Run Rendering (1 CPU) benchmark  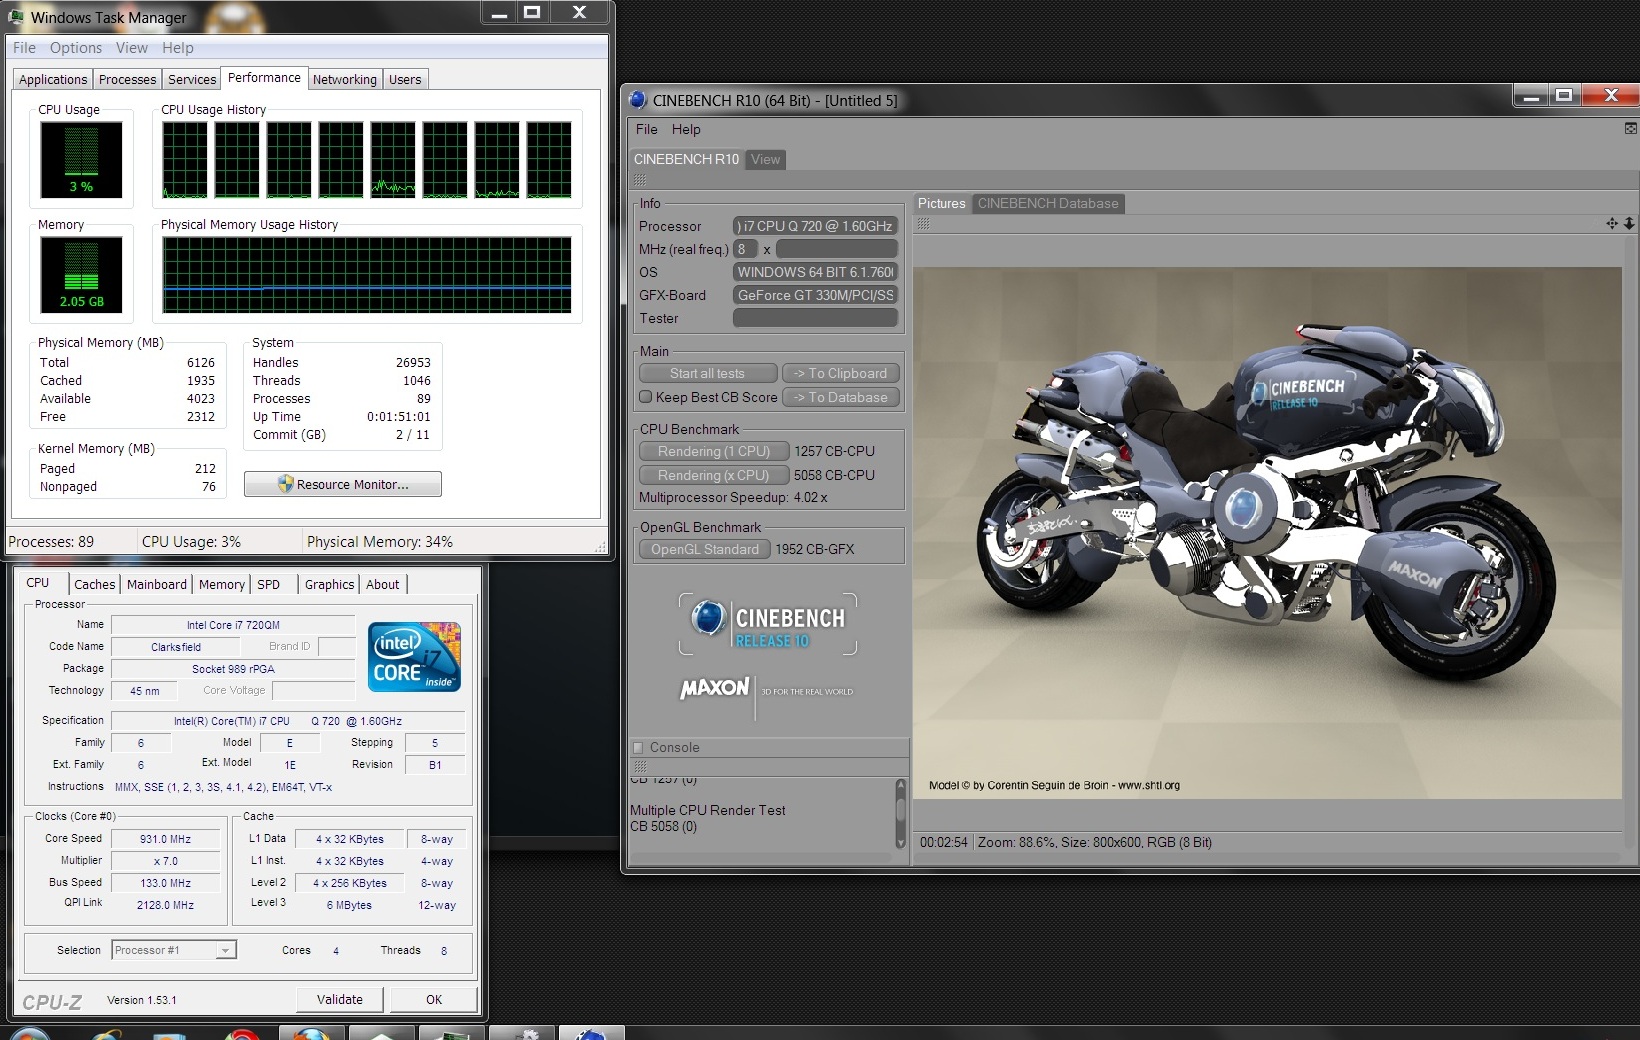click(x=714, y=451)
